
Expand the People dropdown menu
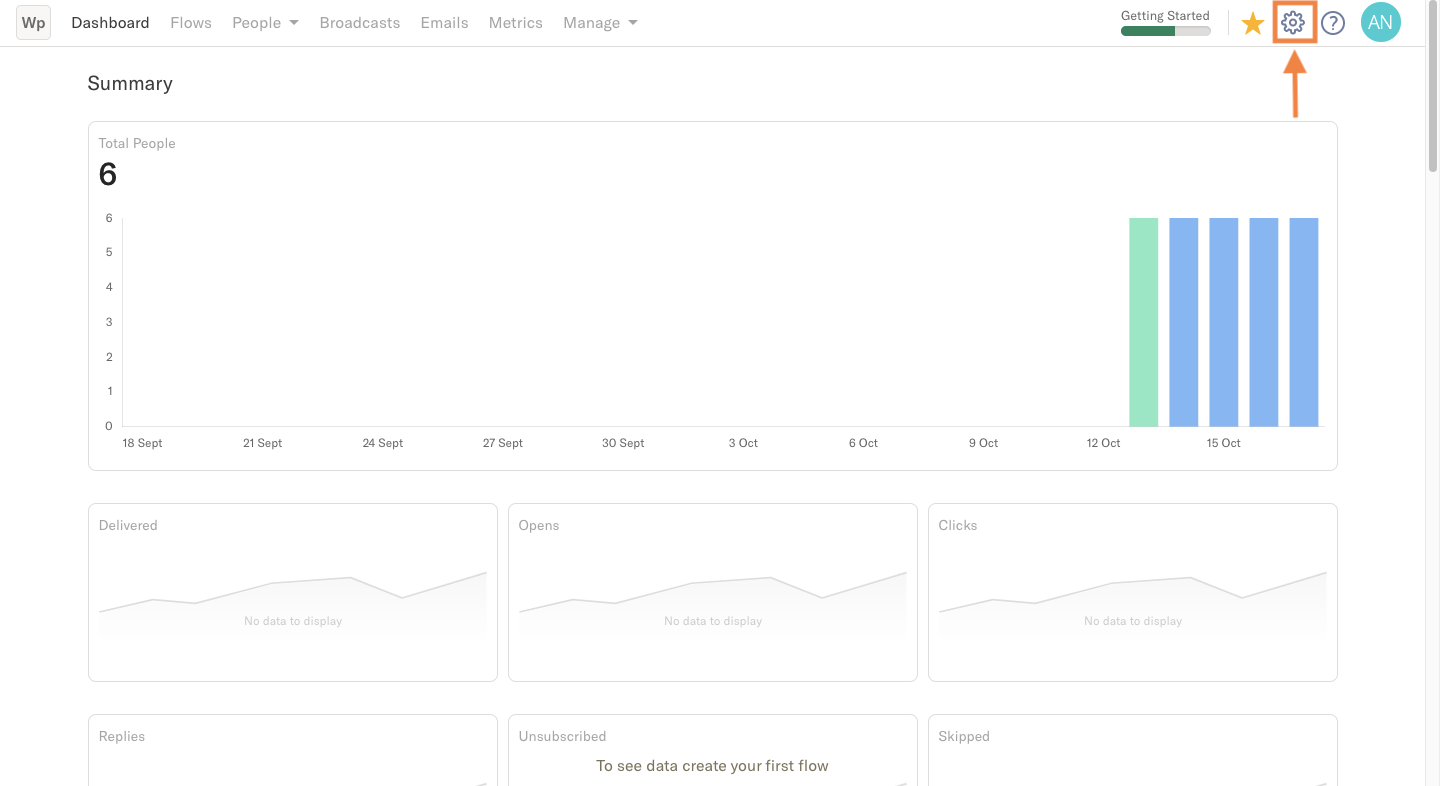coord(265,23)
